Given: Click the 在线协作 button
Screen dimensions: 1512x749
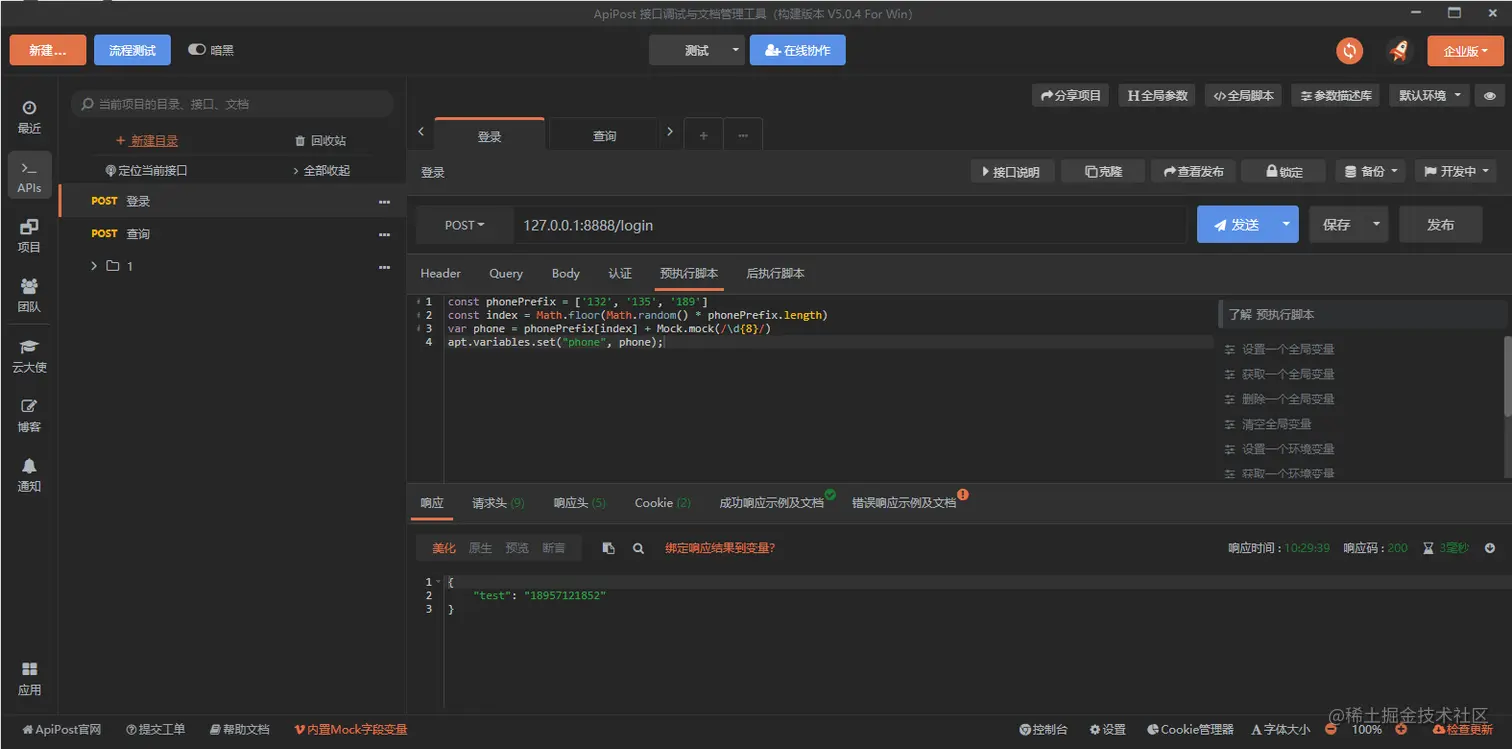Looking at the screenshot, I should [797, 51].
